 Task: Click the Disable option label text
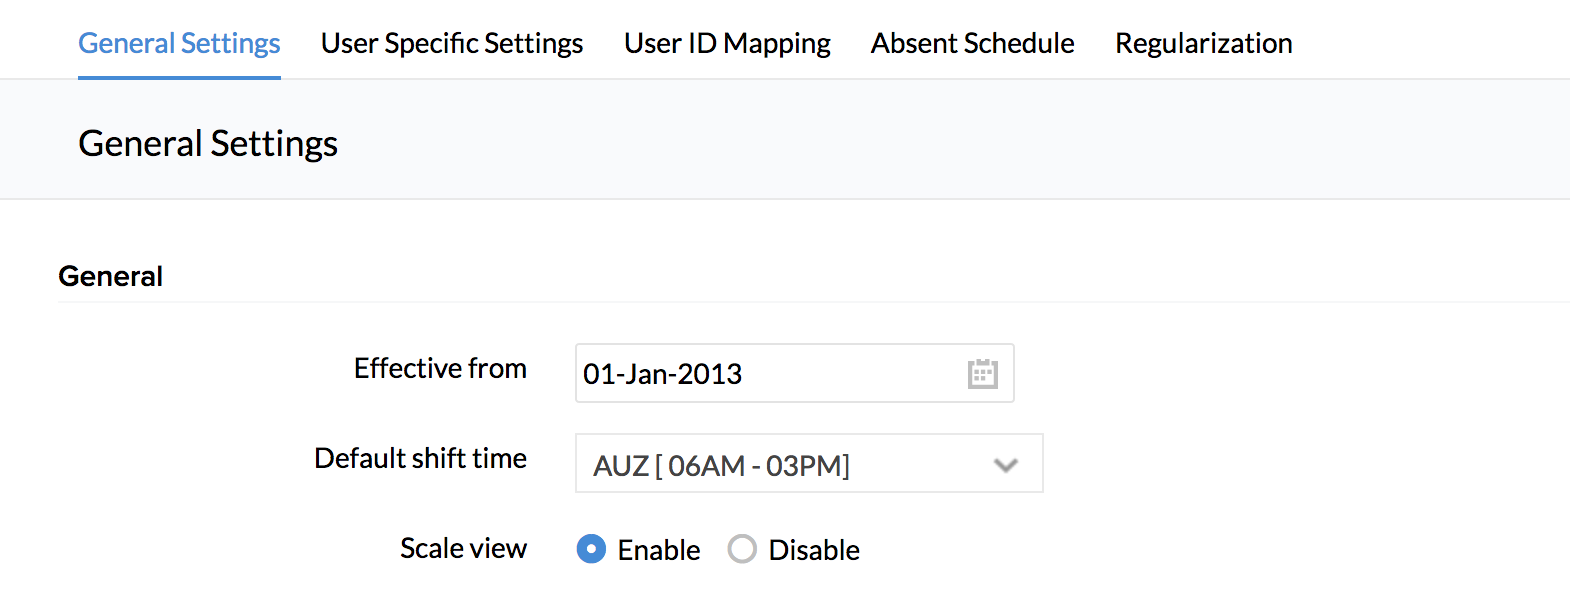tap(814, 550)
